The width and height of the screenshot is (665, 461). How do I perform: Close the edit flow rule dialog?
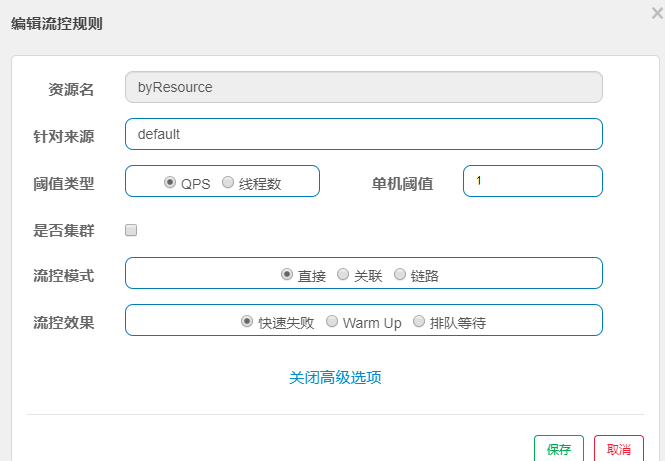pyautogui.click(x=657, y=13)
